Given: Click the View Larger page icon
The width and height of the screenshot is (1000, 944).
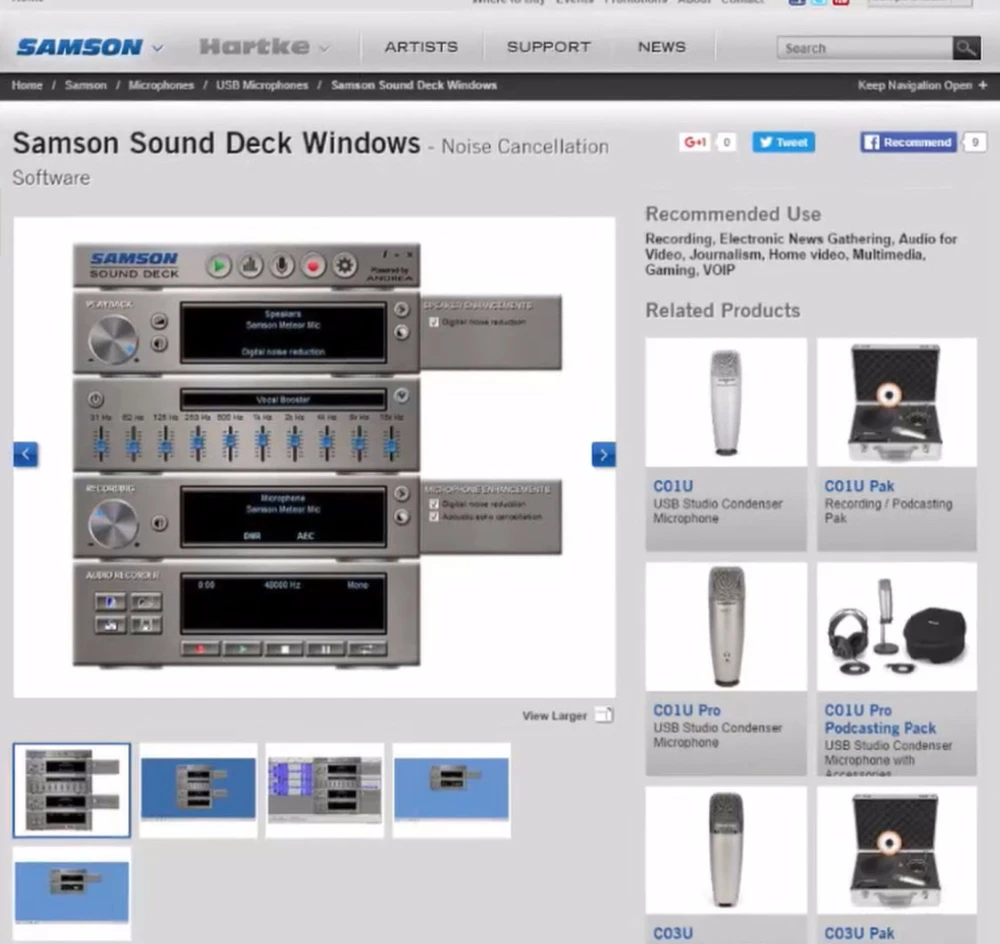Looking at the screenshot, I should point(604,715).
